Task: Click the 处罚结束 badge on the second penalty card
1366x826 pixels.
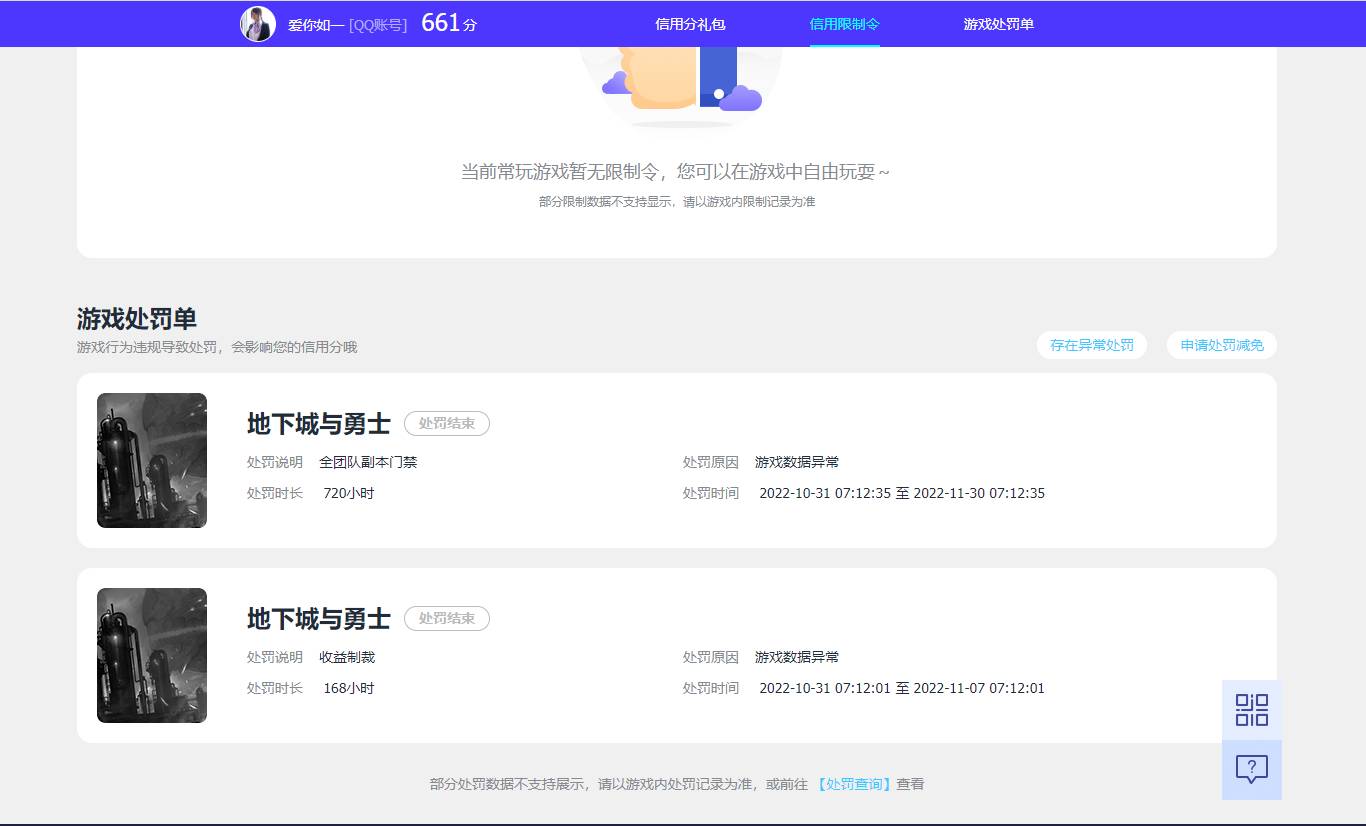Action: click(446, 618)
